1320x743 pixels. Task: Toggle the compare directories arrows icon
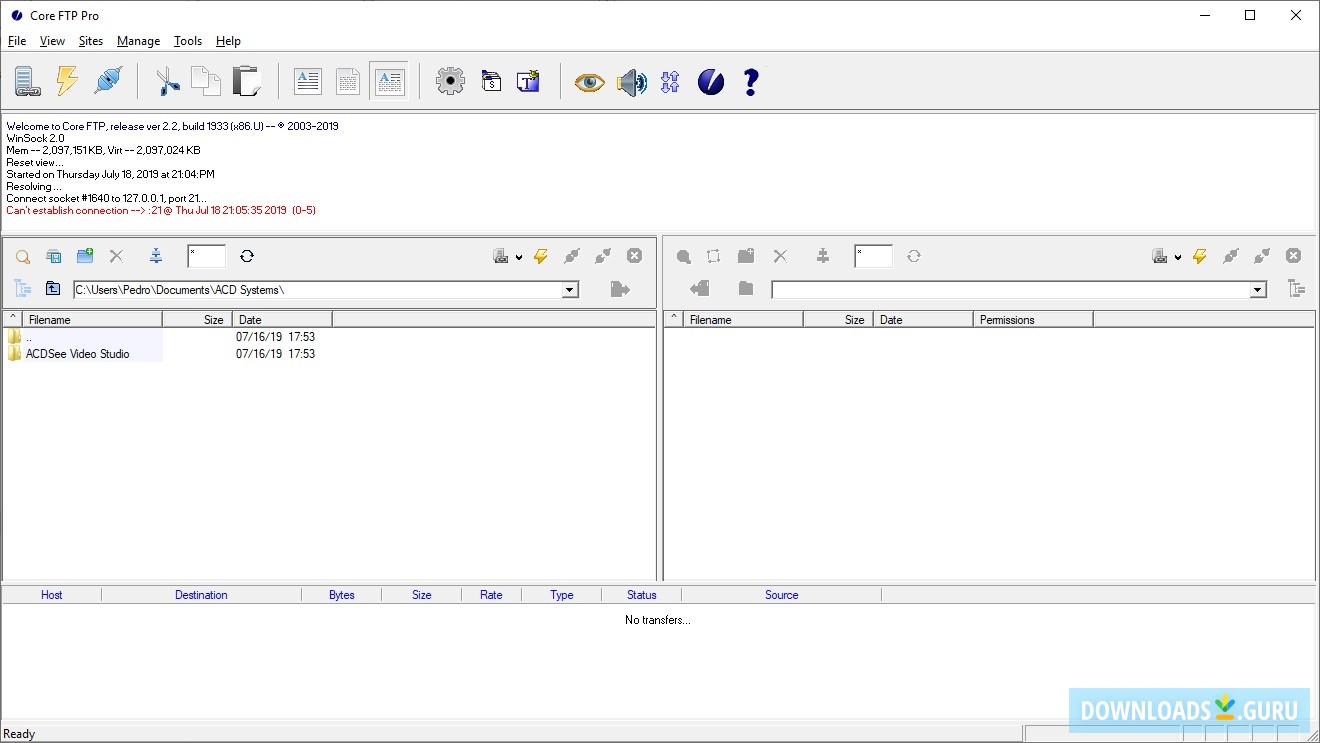pyautogui.click(x=669, y=82)
